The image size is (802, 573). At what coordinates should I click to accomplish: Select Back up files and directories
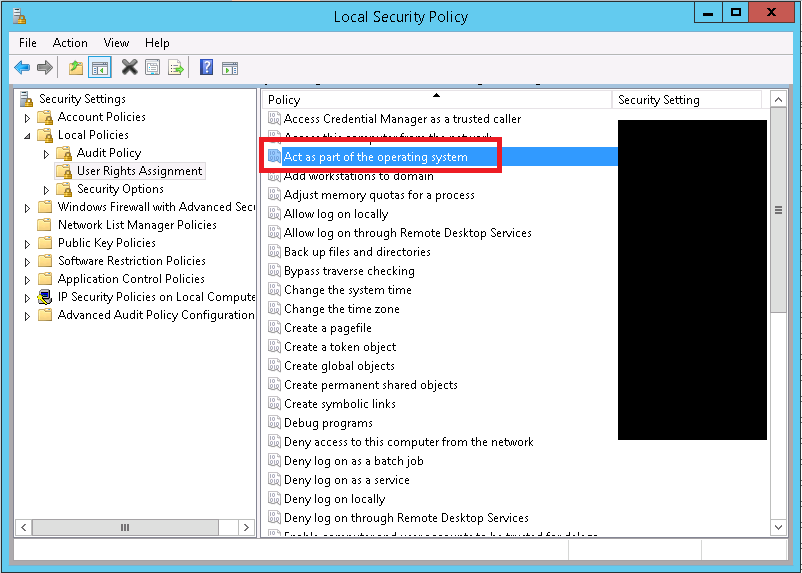(x=357, y=252)
